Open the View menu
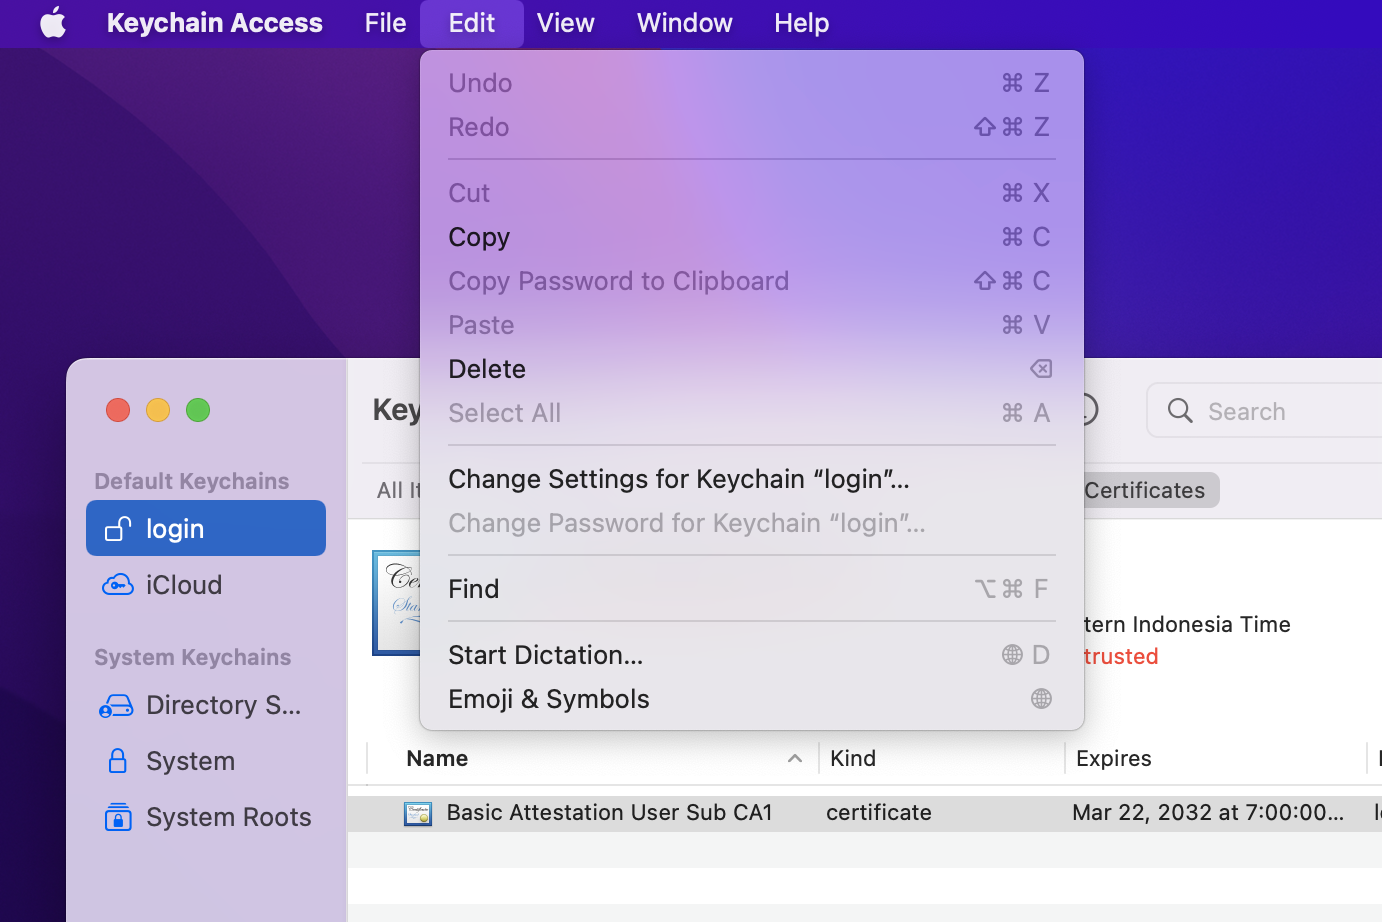 [565, 23]
